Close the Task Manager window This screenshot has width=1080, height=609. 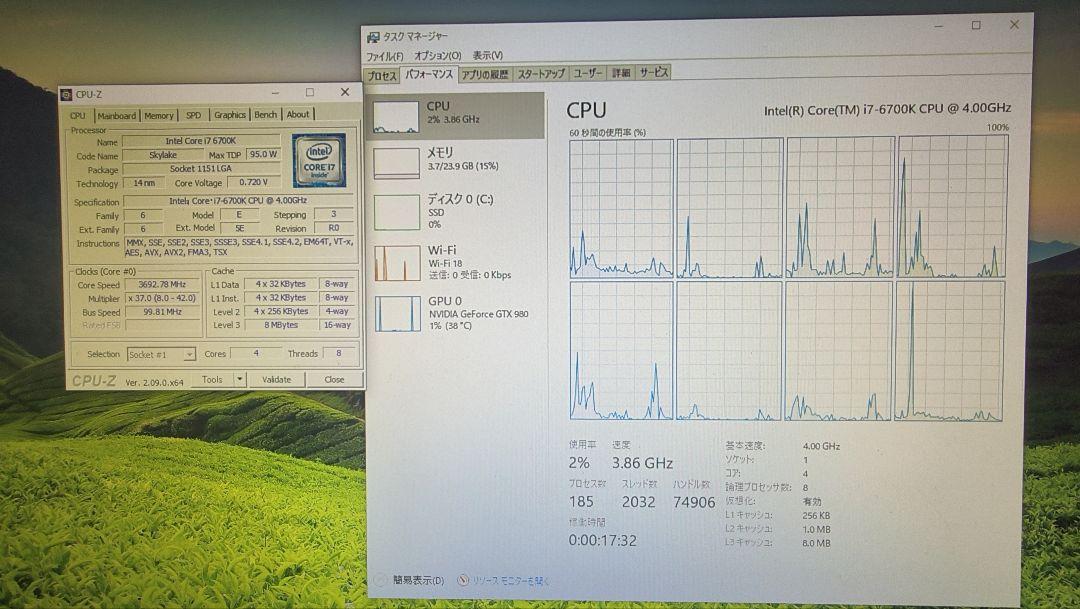click(x=1014, y=25)
